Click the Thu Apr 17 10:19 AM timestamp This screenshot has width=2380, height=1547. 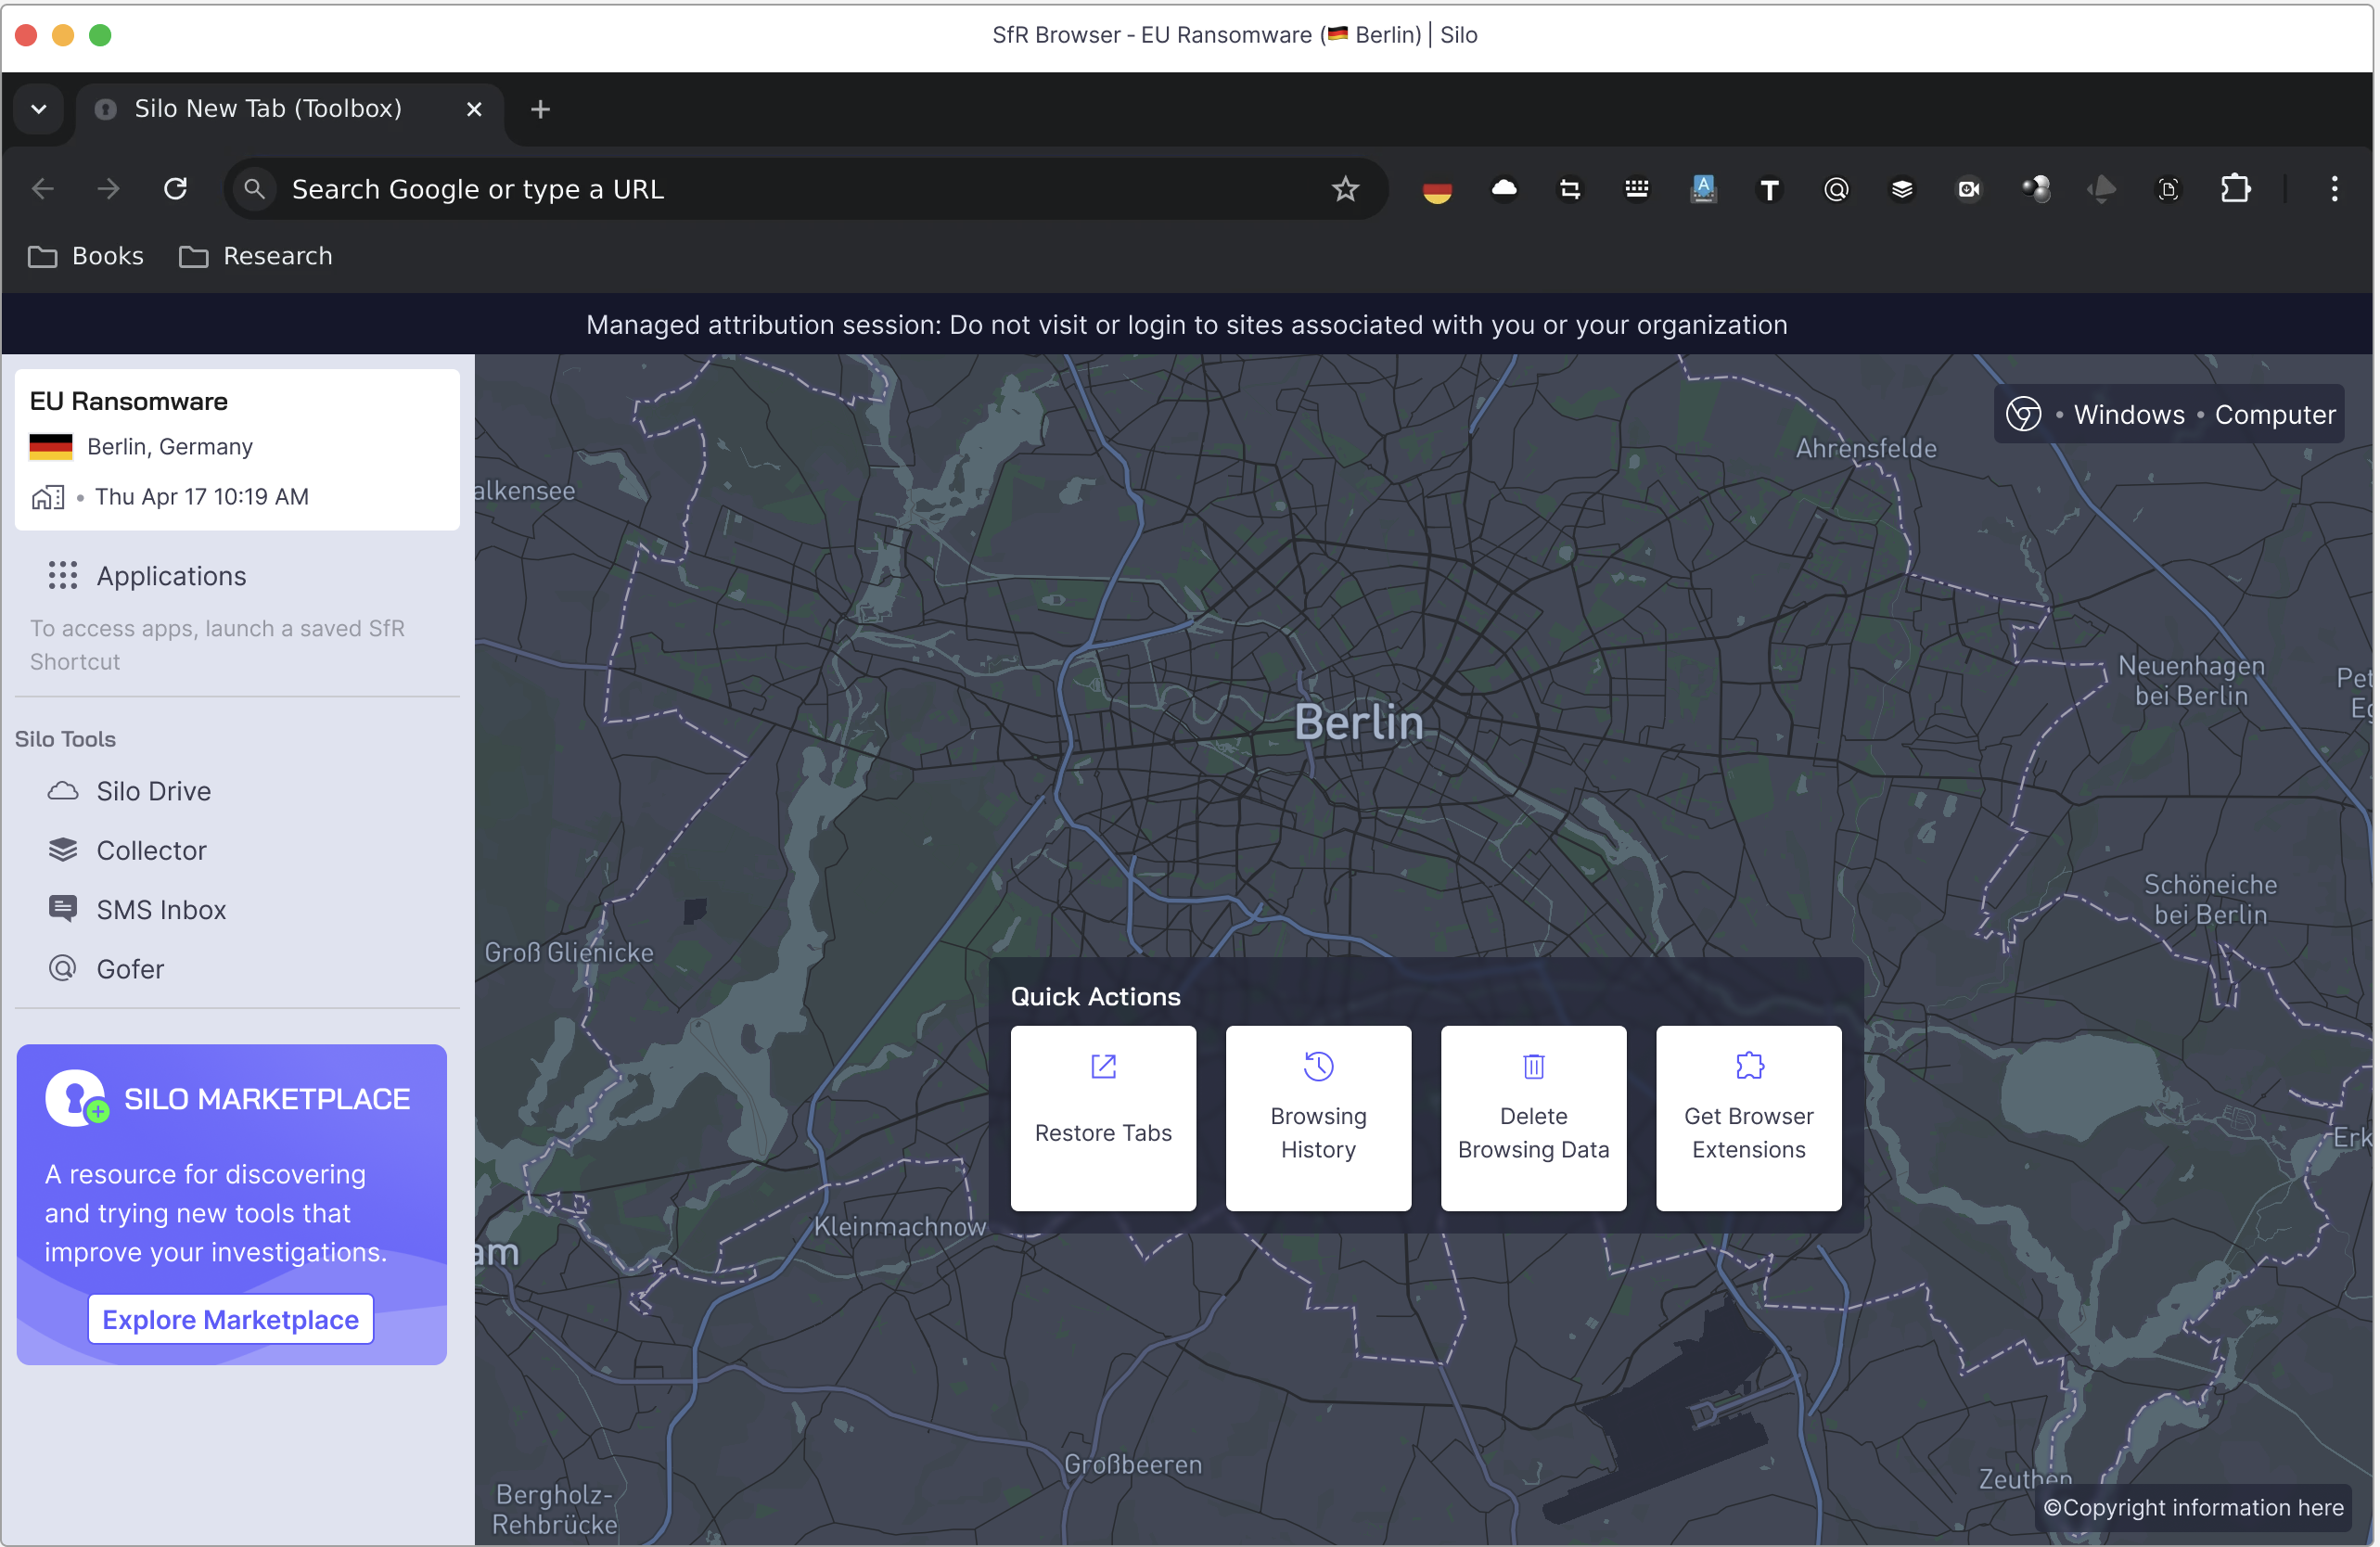pos(202,496)
